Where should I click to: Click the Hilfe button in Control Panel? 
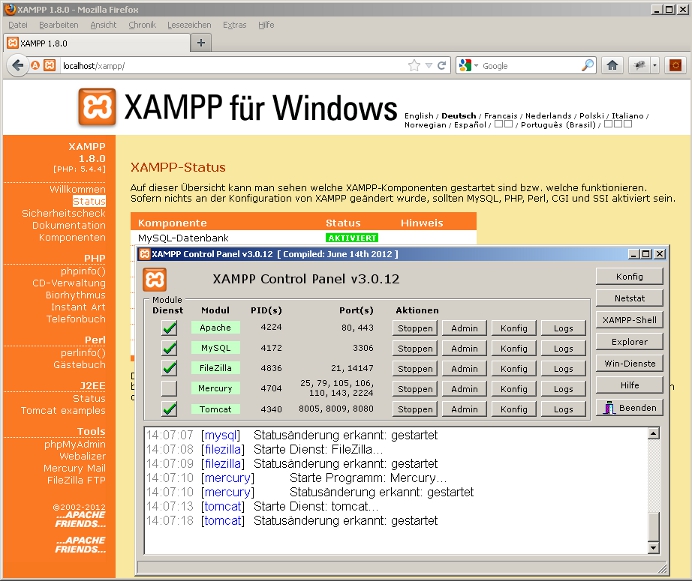(629, 385)
